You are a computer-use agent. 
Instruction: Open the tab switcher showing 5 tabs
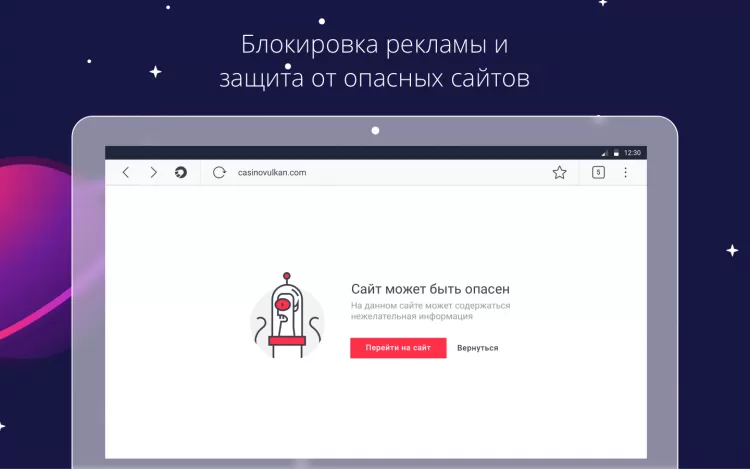(x=598, y=173)
